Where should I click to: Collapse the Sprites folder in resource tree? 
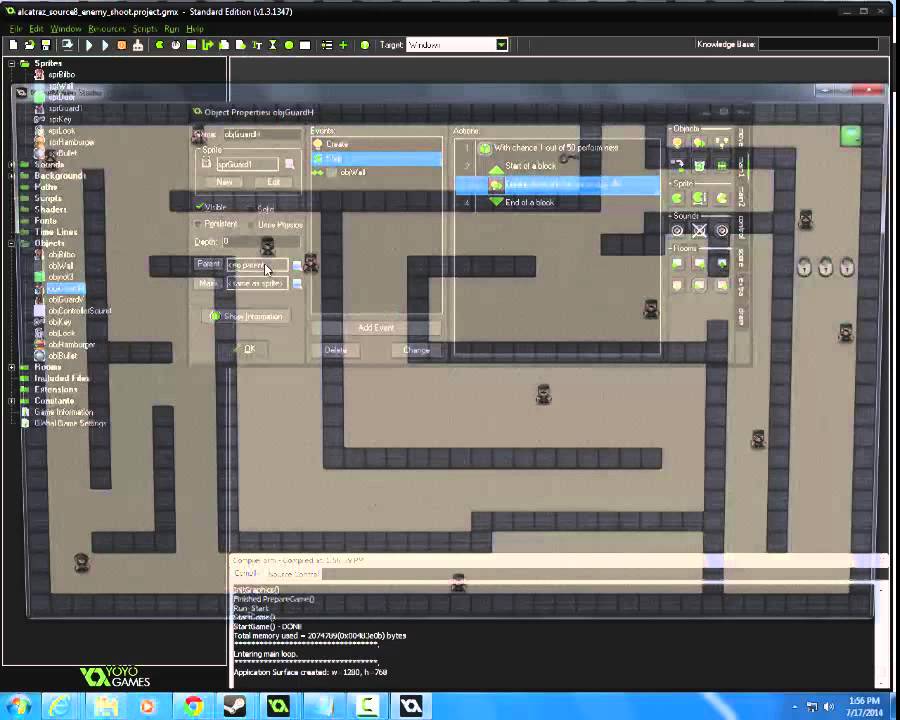point(12,63)
